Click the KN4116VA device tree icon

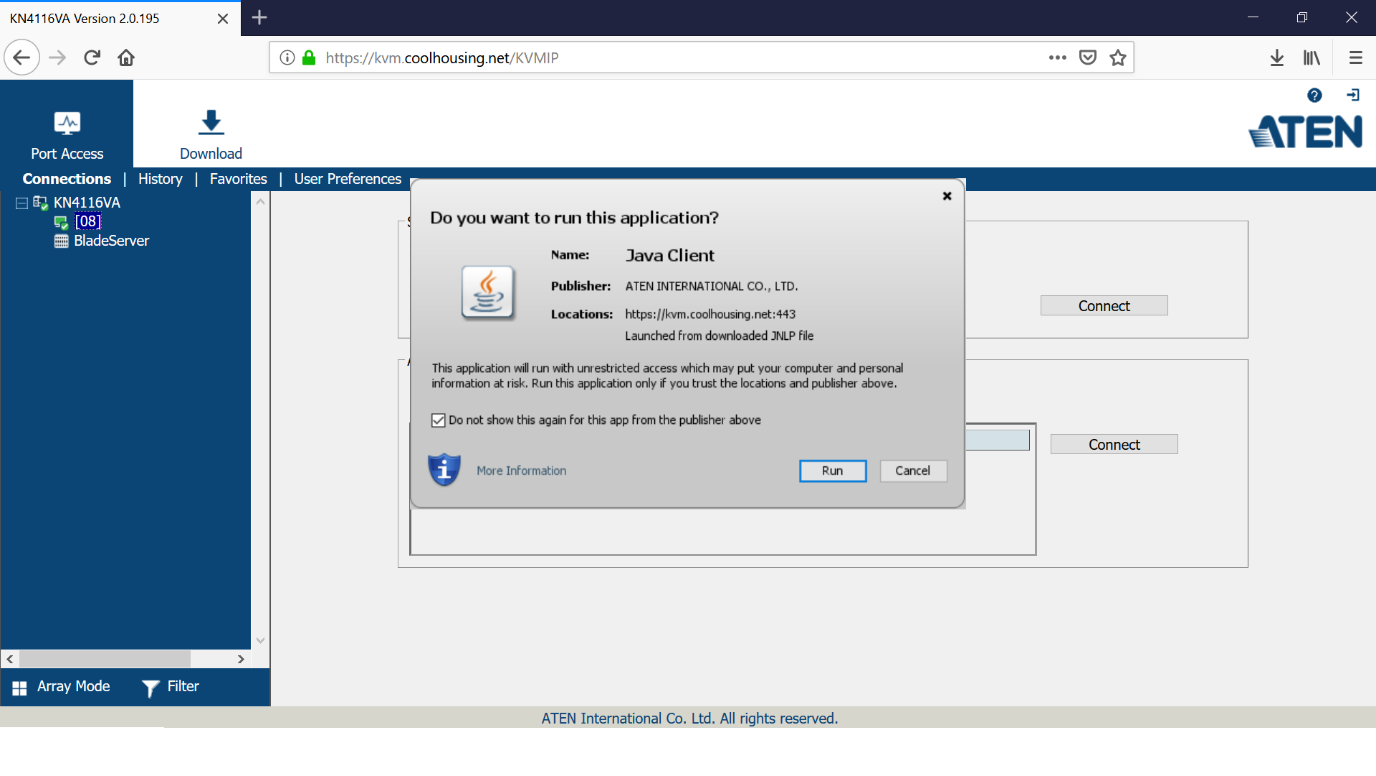pyautogui.click(x=41, y=203)
